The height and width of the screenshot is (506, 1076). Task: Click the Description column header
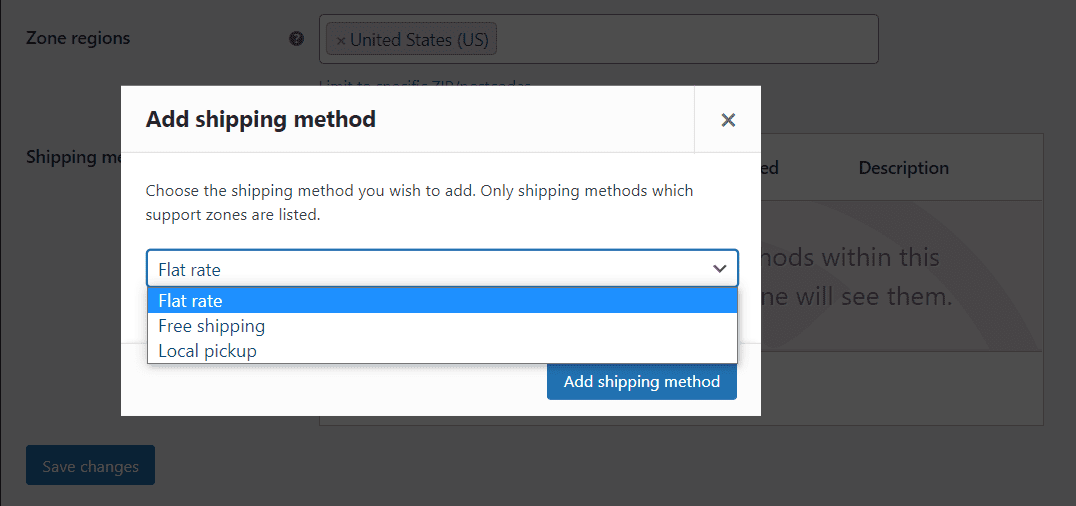click(x=903, y=168)
